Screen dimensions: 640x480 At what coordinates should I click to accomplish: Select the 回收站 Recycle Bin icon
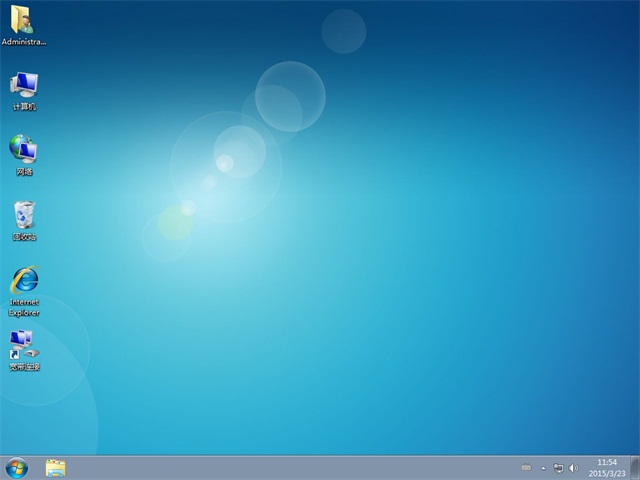(x=24, y=214)
